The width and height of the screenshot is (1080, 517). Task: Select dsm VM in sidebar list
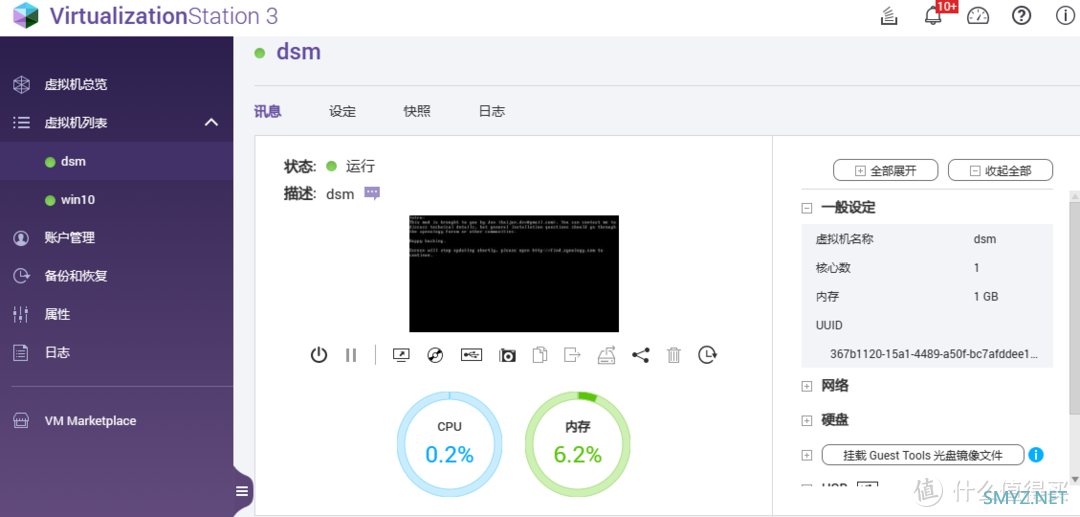(x=116, y=162)
